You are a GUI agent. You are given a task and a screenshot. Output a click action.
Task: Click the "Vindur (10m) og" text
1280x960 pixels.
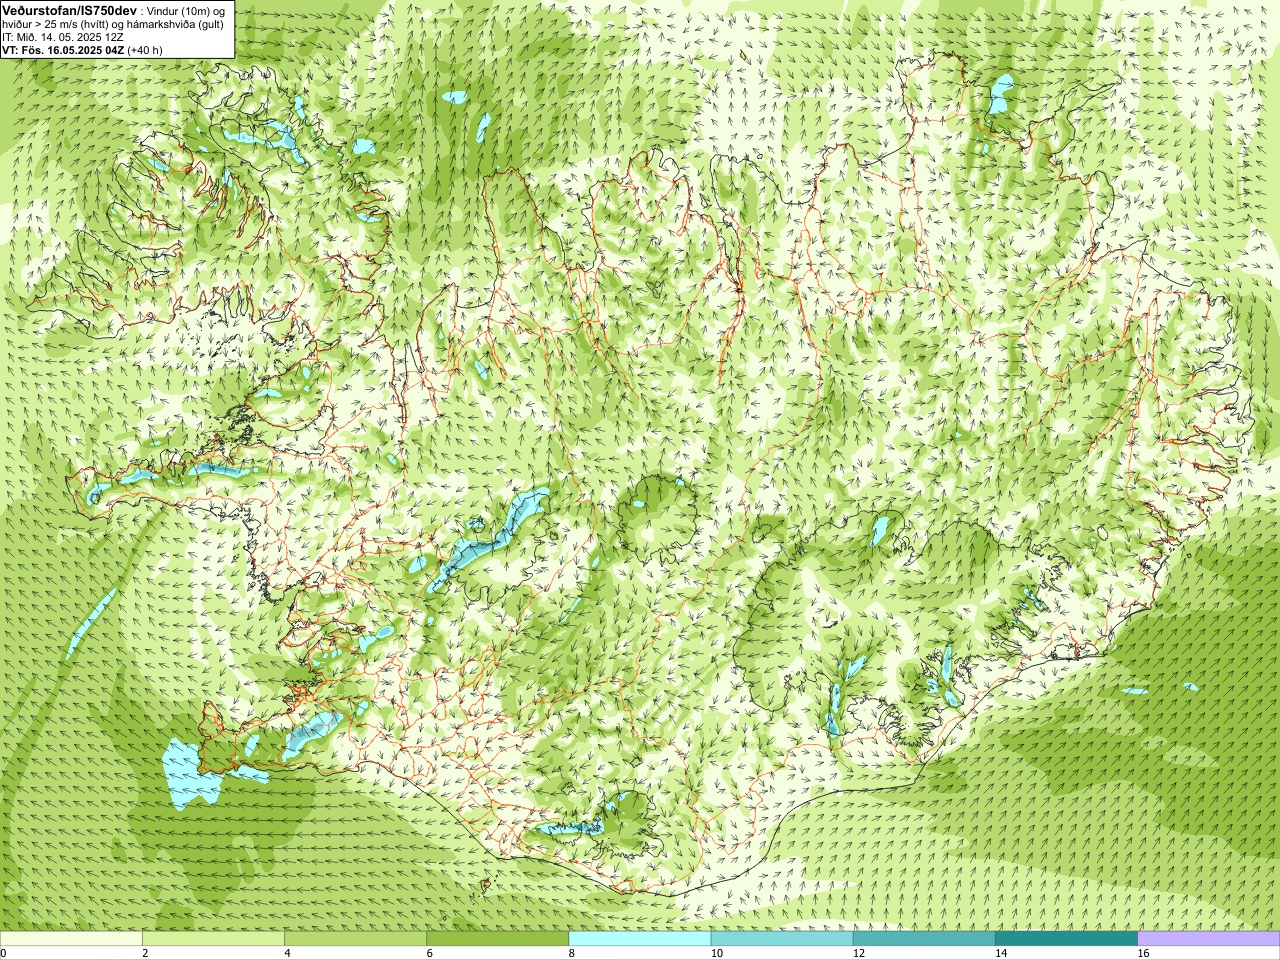(x=186, y=10)
